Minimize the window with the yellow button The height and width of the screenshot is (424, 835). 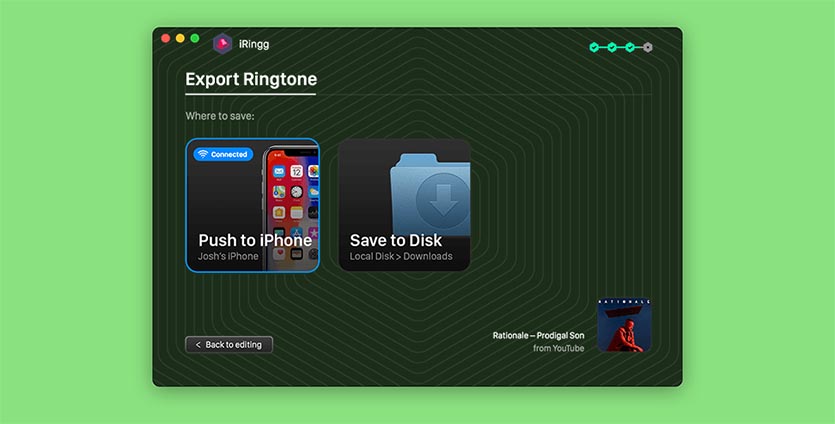(180, 38)
